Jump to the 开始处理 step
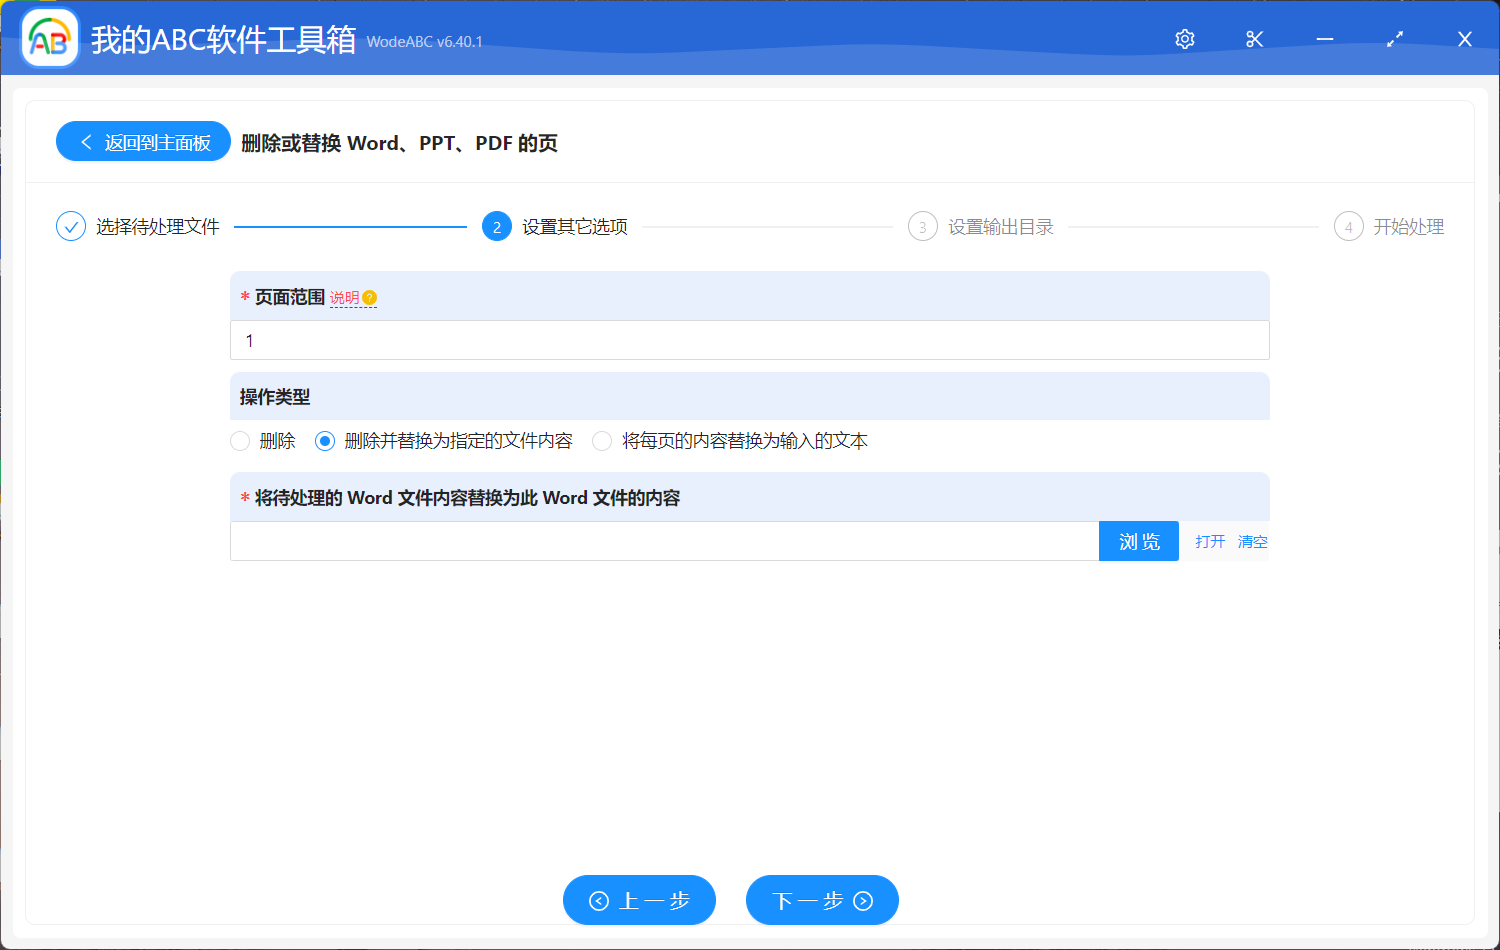 [x=1348, y=226]
